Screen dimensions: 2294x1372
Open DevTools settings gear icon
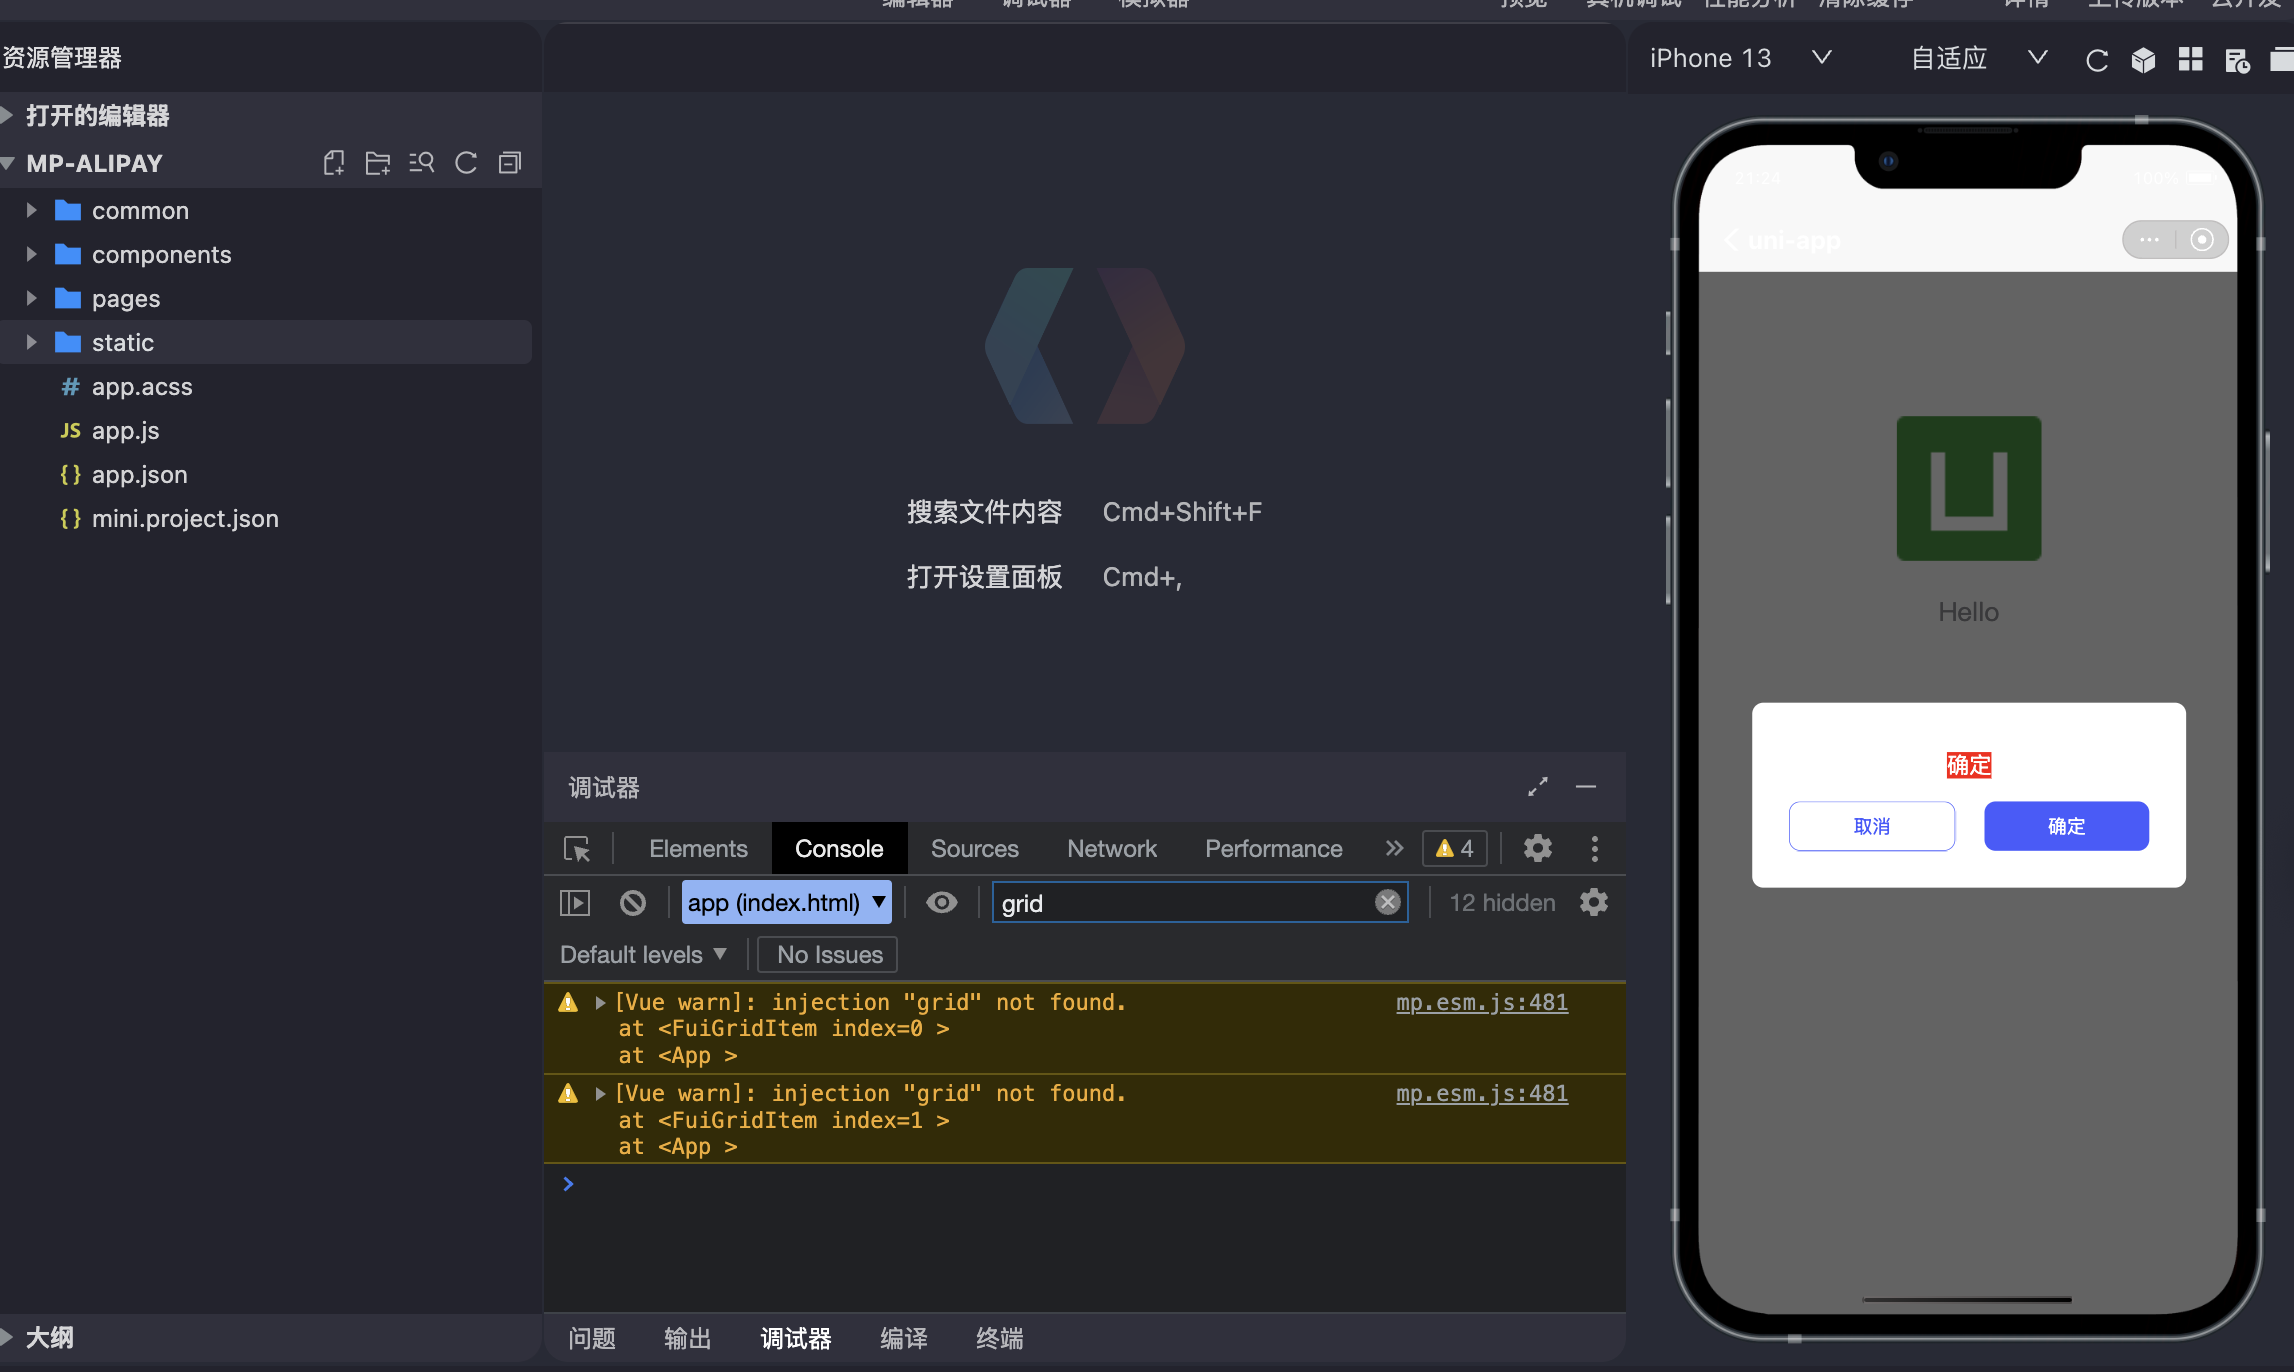[1537, 849]
